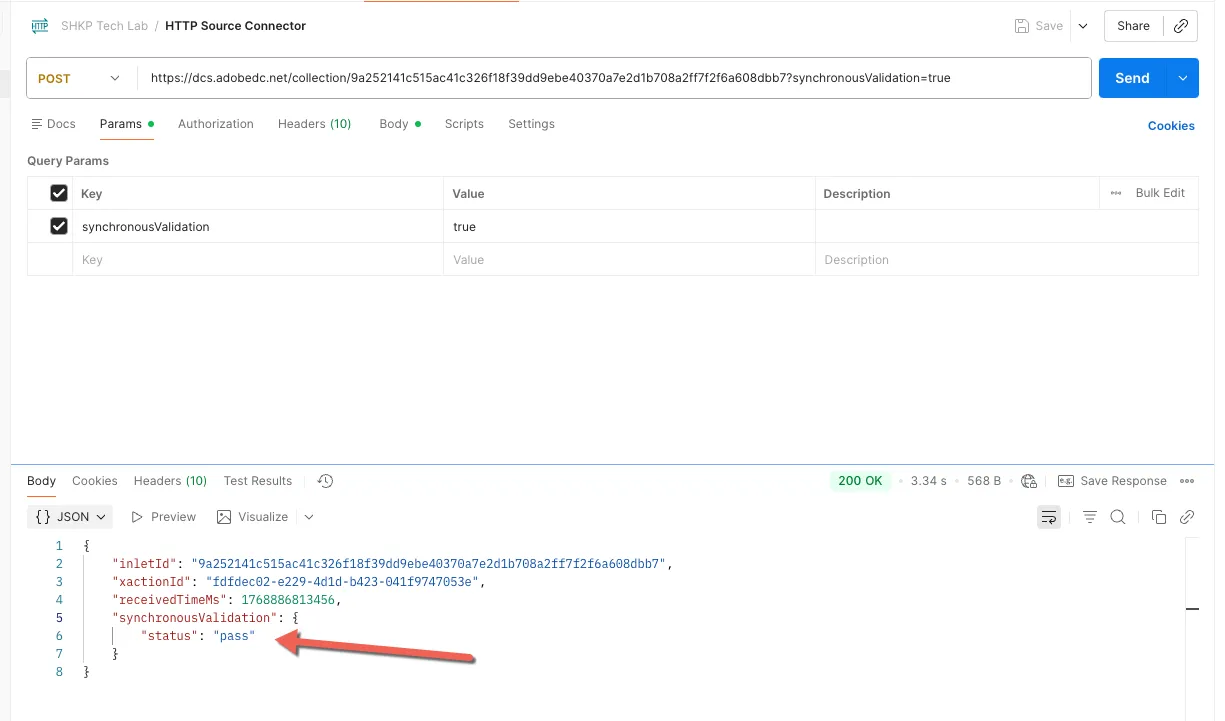Open the Cookies link

(1171, 126)
